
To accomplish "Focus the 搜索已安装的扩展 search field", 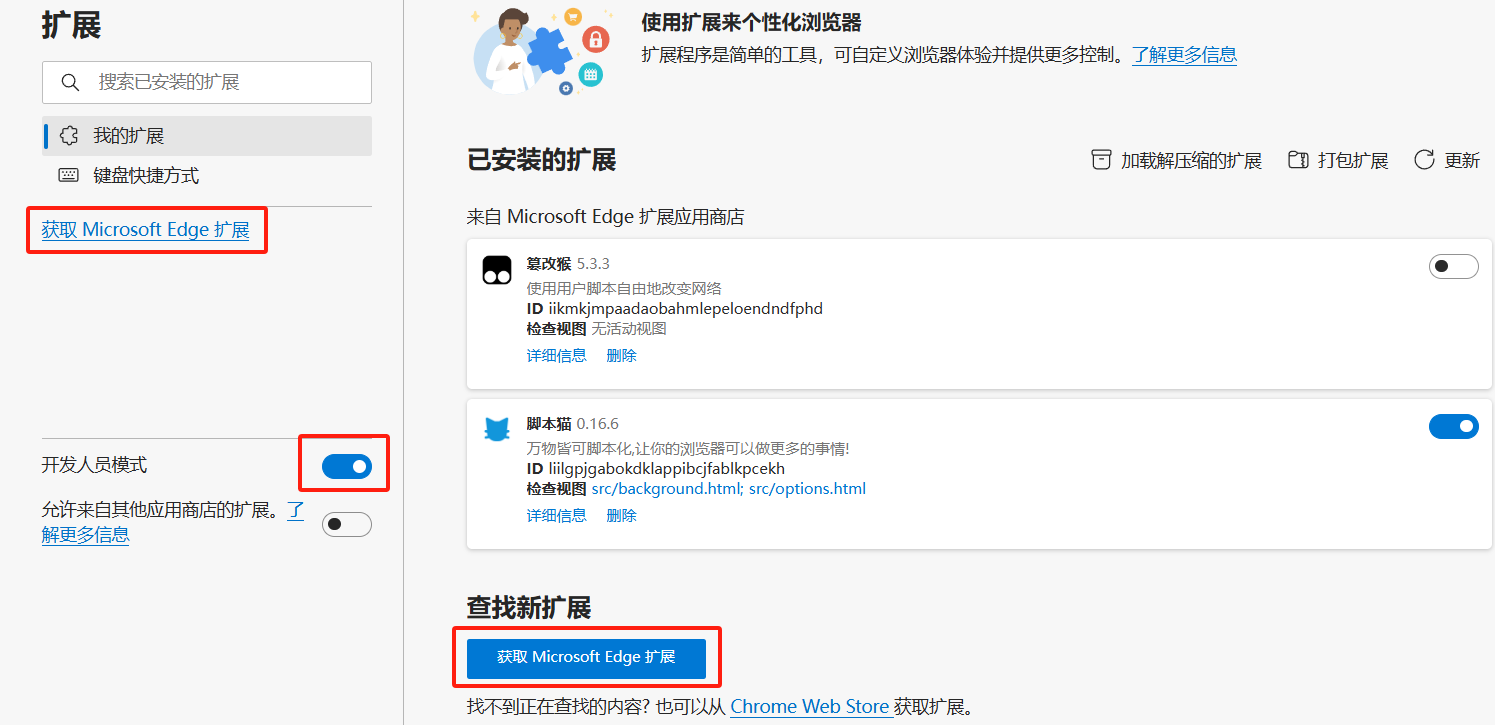I will (207, 82).
